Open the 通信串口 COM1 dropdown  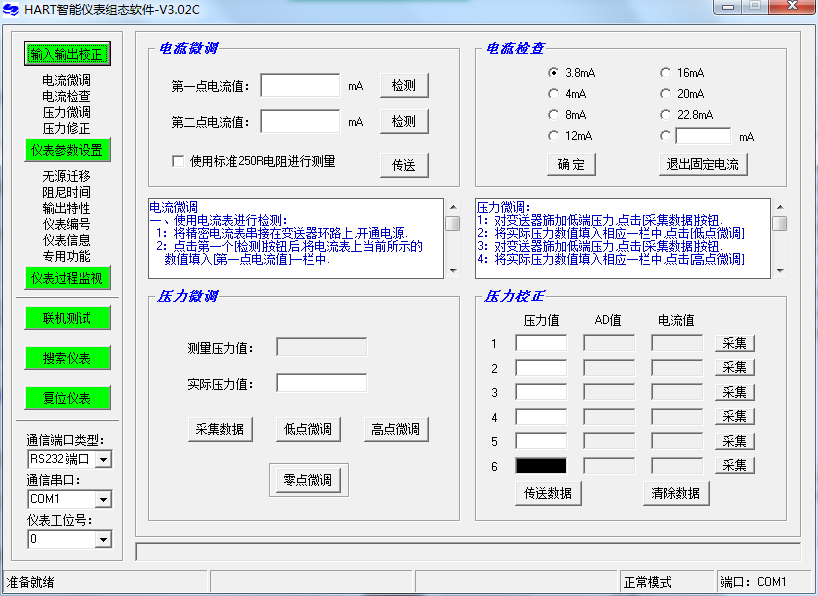click(x=103, y=500)
